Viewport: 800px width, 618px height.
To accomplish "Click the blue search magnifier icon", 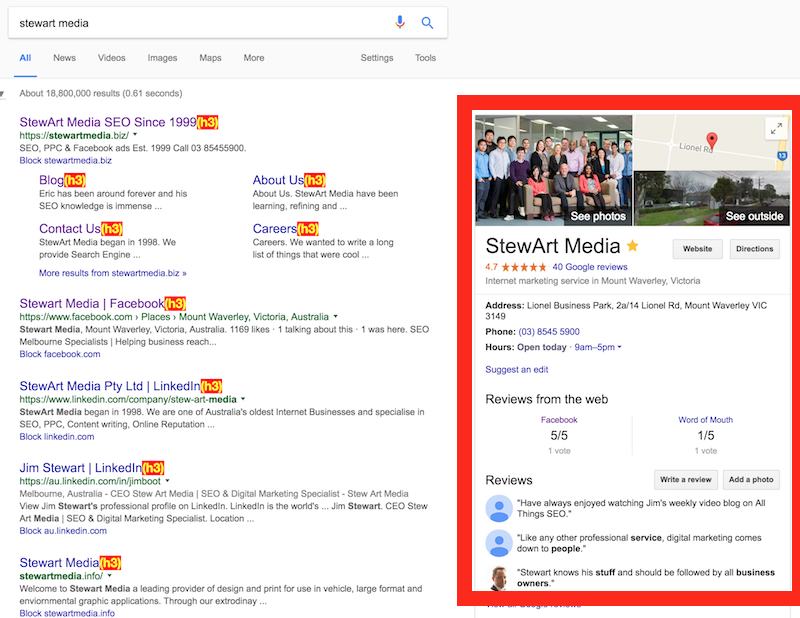I will (x=427, y=22).
